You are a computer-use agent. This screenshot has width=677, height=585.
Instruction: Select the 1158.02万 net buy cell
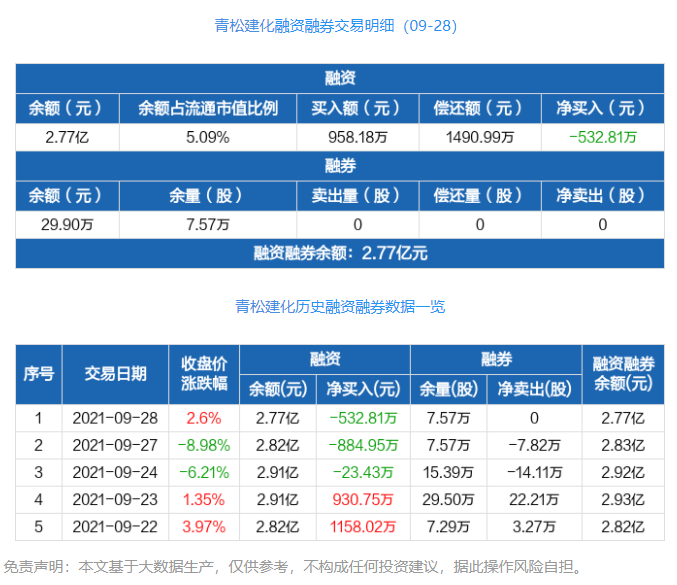tap(363, 527)
